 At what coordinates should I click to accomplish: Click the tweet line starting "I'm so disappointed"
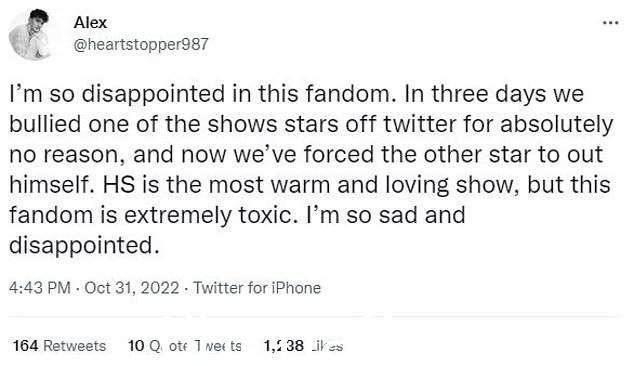pos(296,94)
